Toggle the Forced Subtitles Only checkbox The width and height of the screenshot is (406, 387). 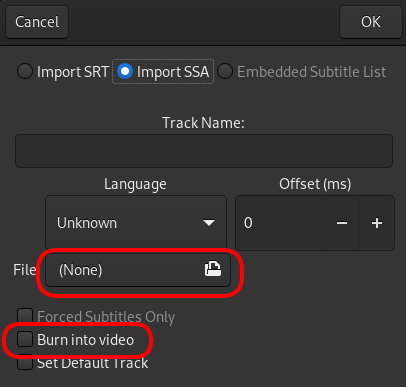(25, 316)
